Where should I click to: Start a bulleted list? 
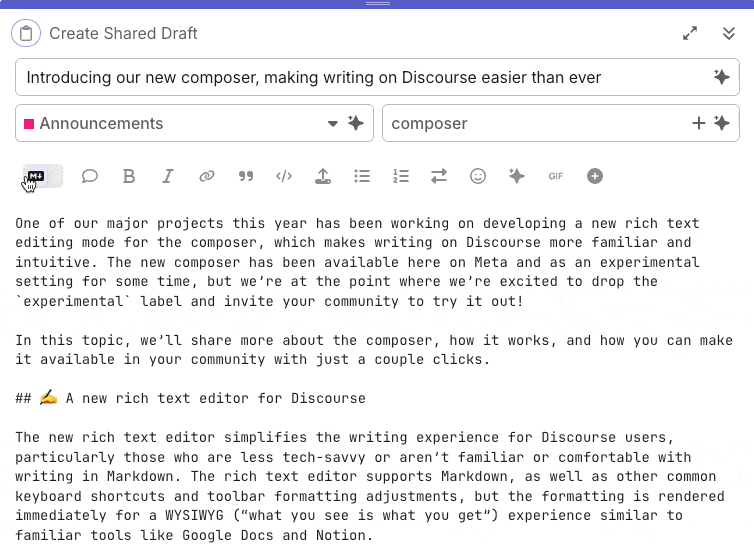coord(362,176)
